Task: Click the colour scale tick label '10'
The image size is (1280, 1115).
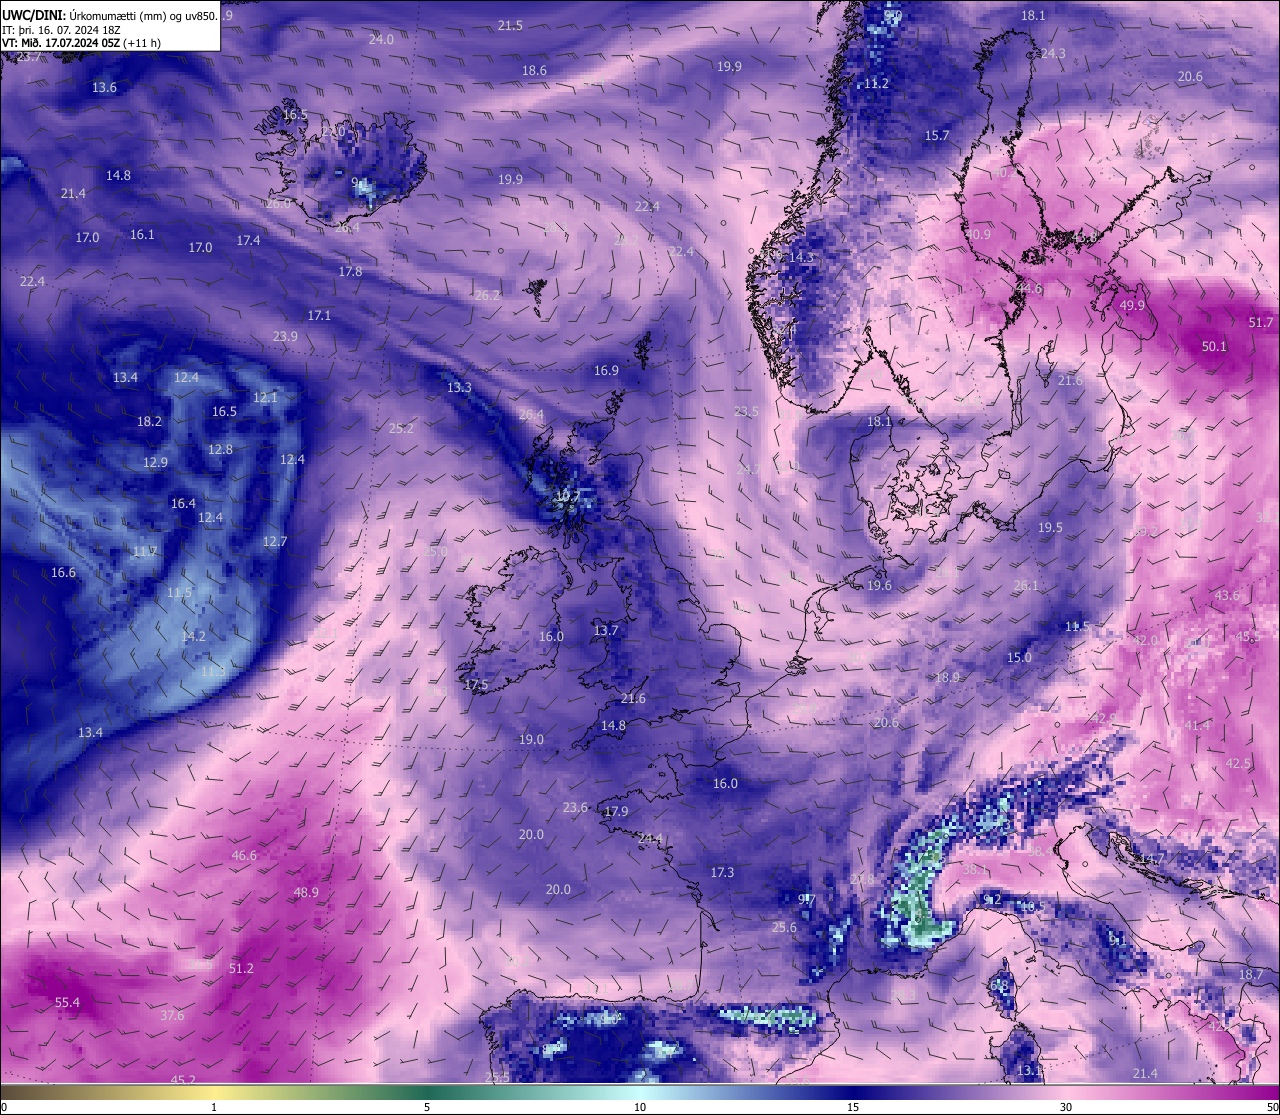Action: click(x=640, y=1107)
